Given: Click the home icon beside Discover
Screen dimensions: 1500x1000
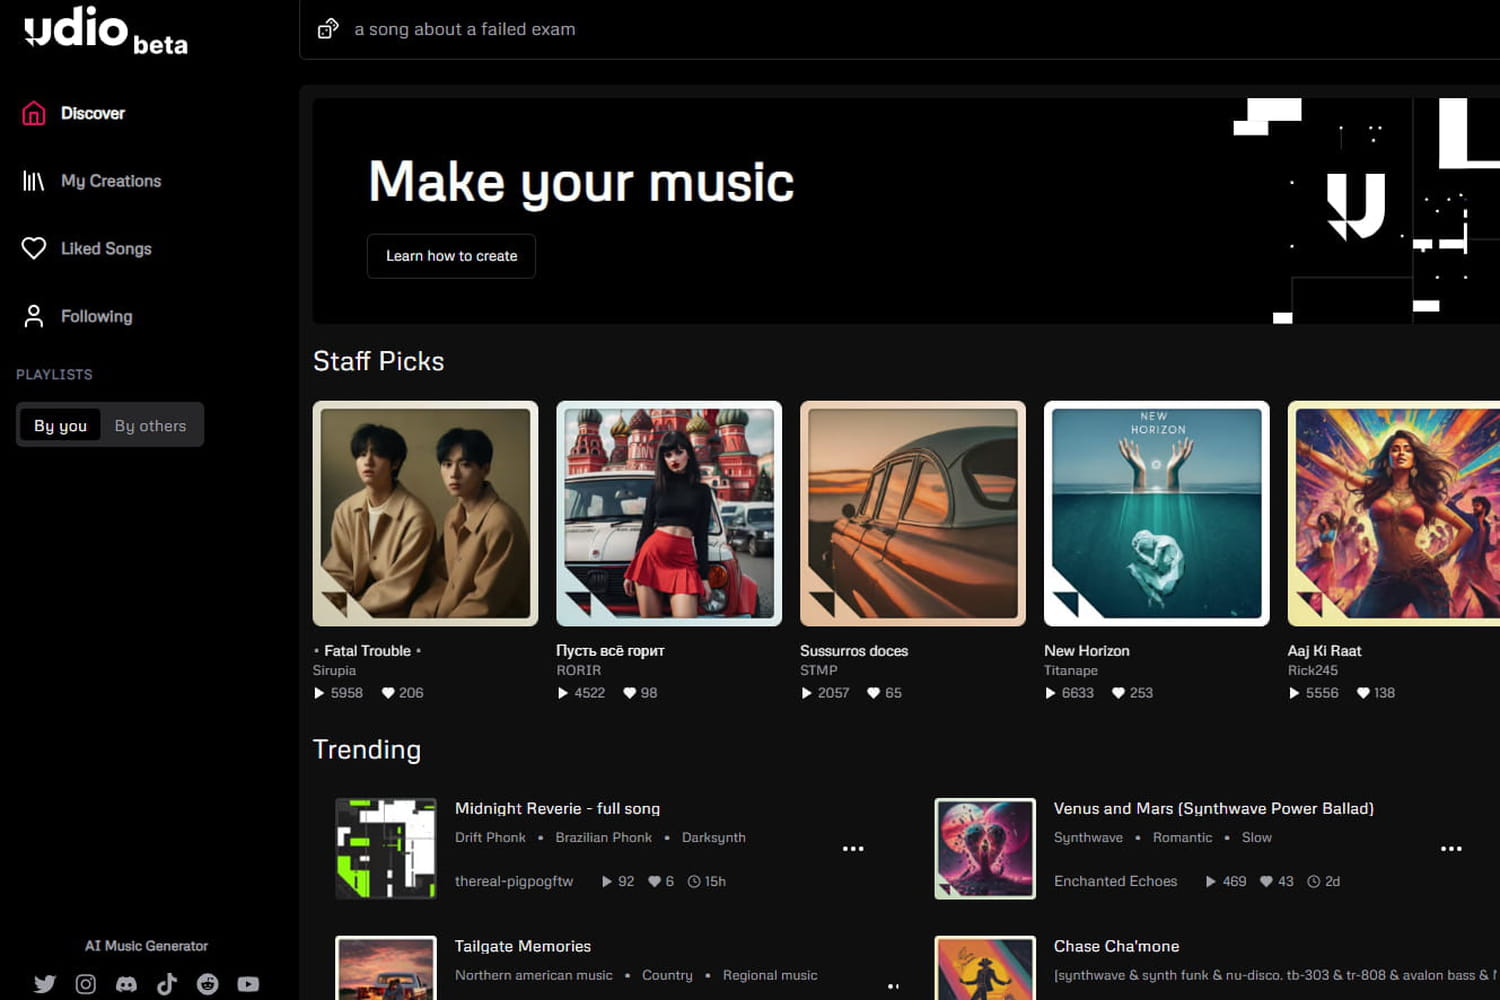Looking at the screenshot, I should point(34,113).
